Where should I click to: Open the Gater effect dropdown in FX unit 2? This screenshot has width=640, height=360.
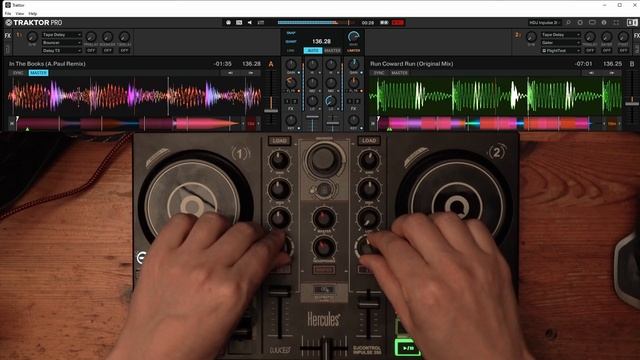560,42
